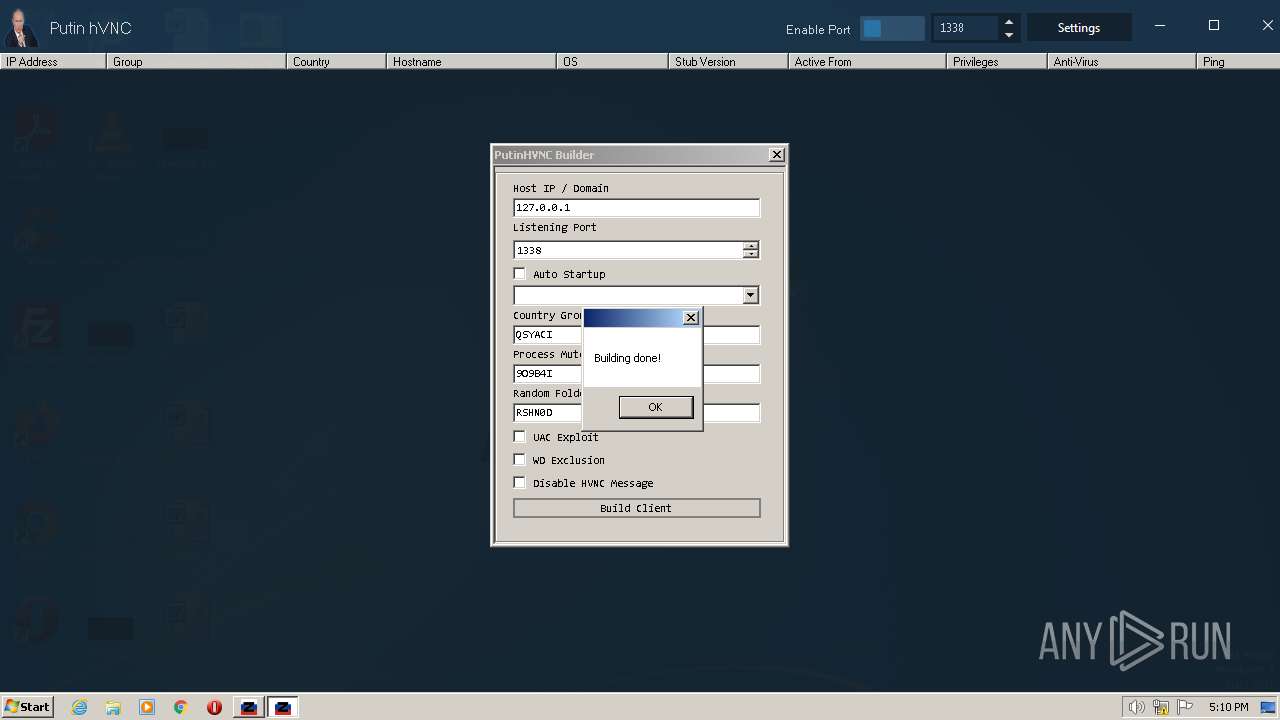Close the Building done message box

tap(690, 317)
